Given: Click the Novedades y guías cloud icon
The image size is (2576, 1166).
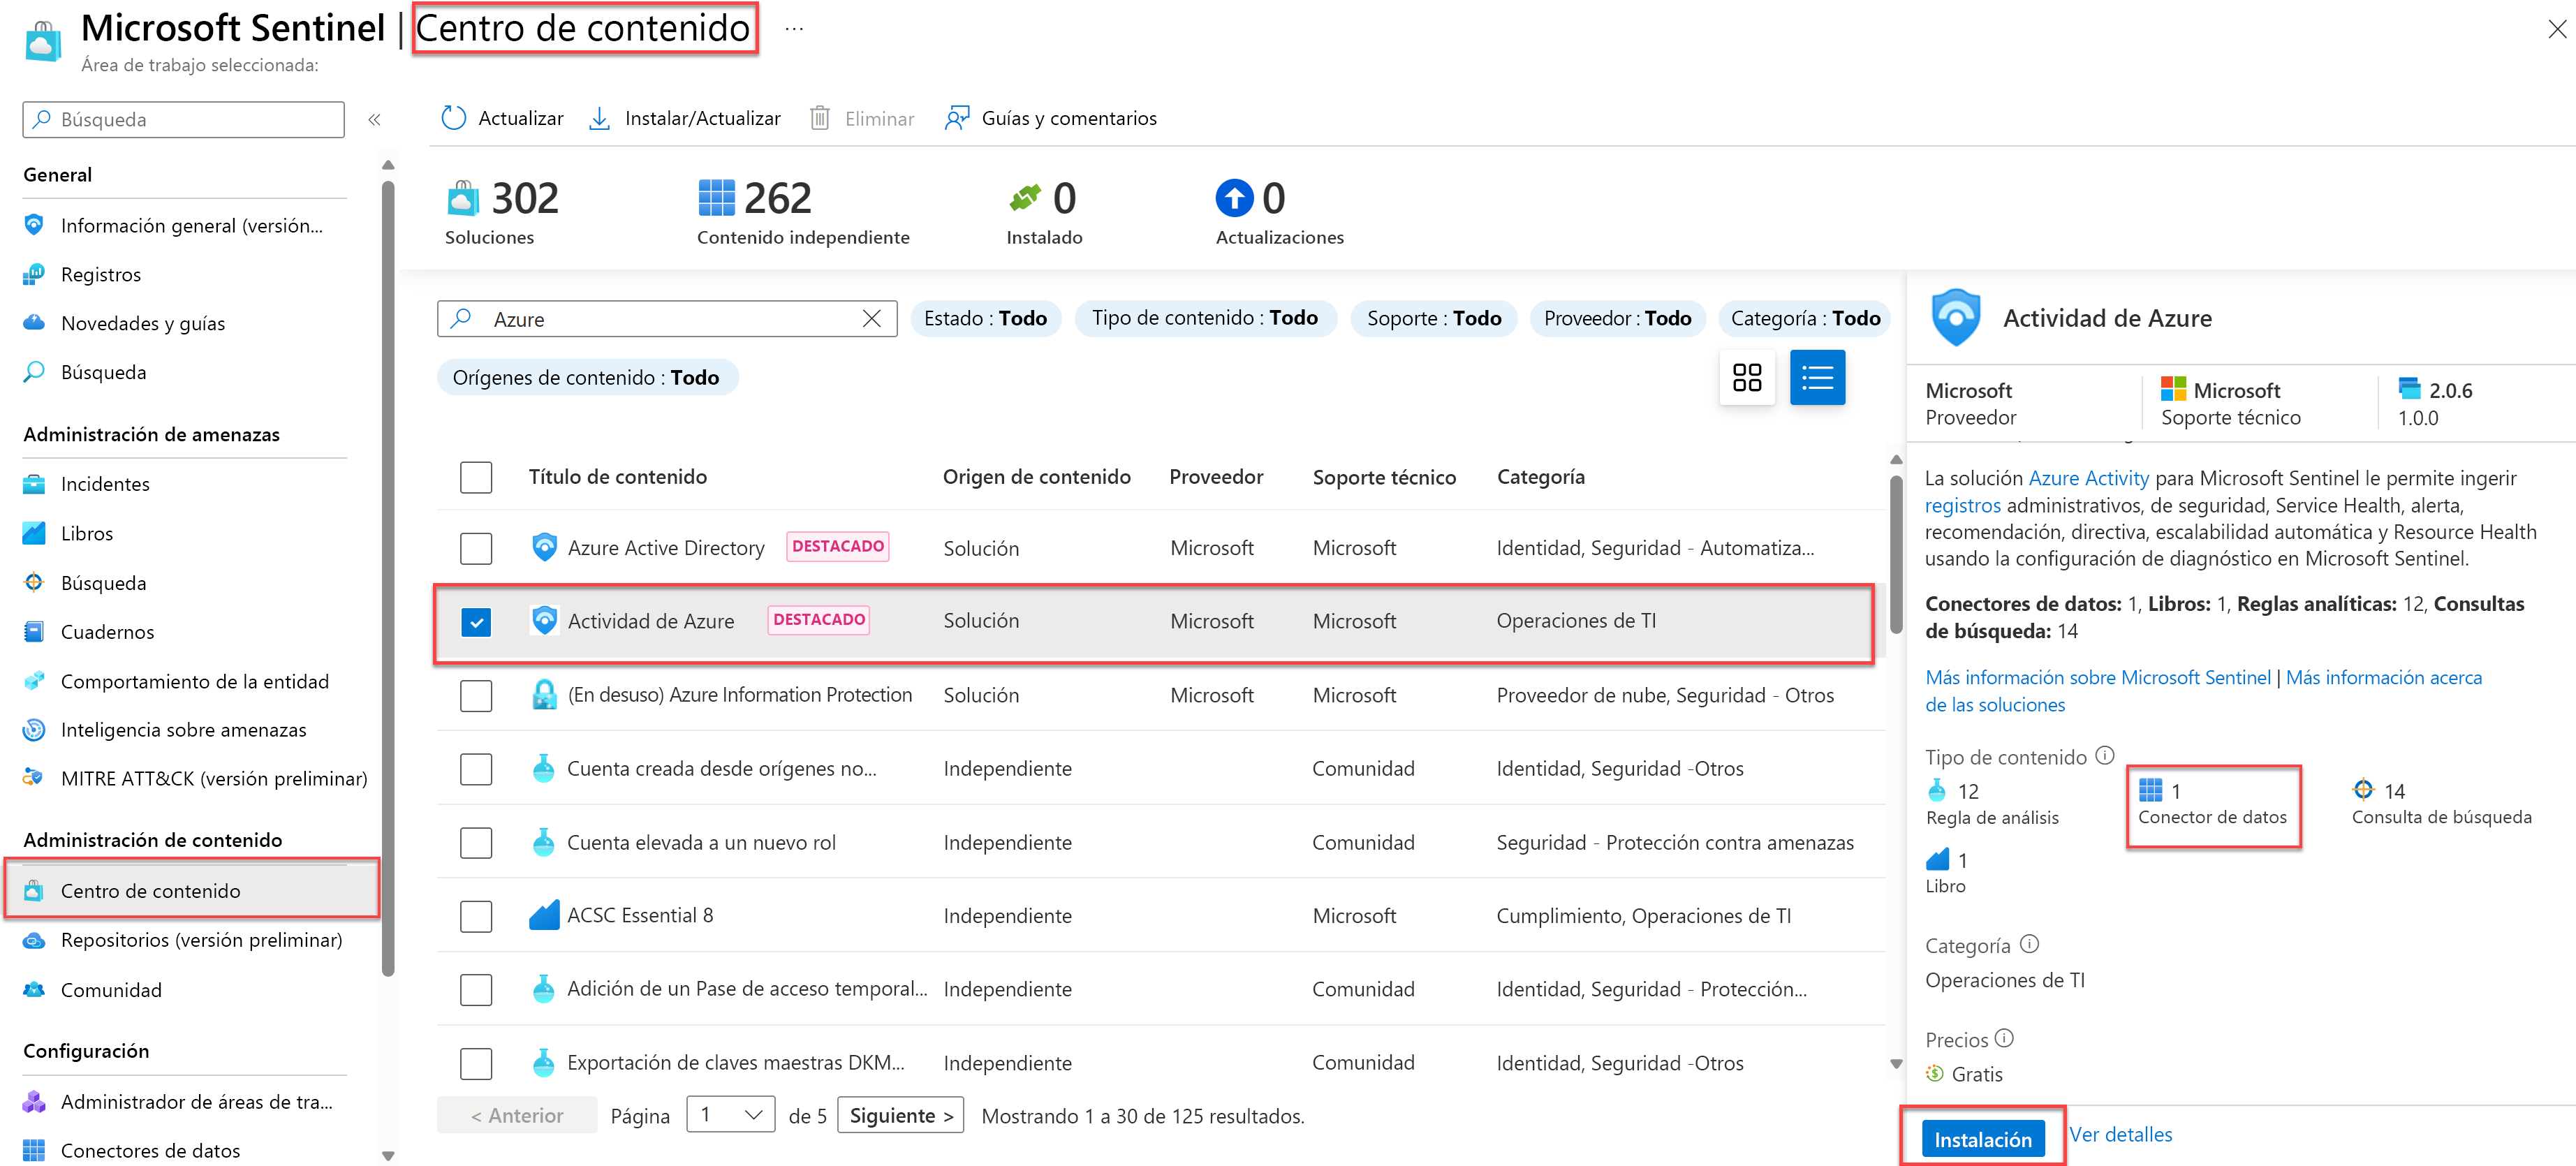Looking at the screenshot, I should tap(34, 322).
